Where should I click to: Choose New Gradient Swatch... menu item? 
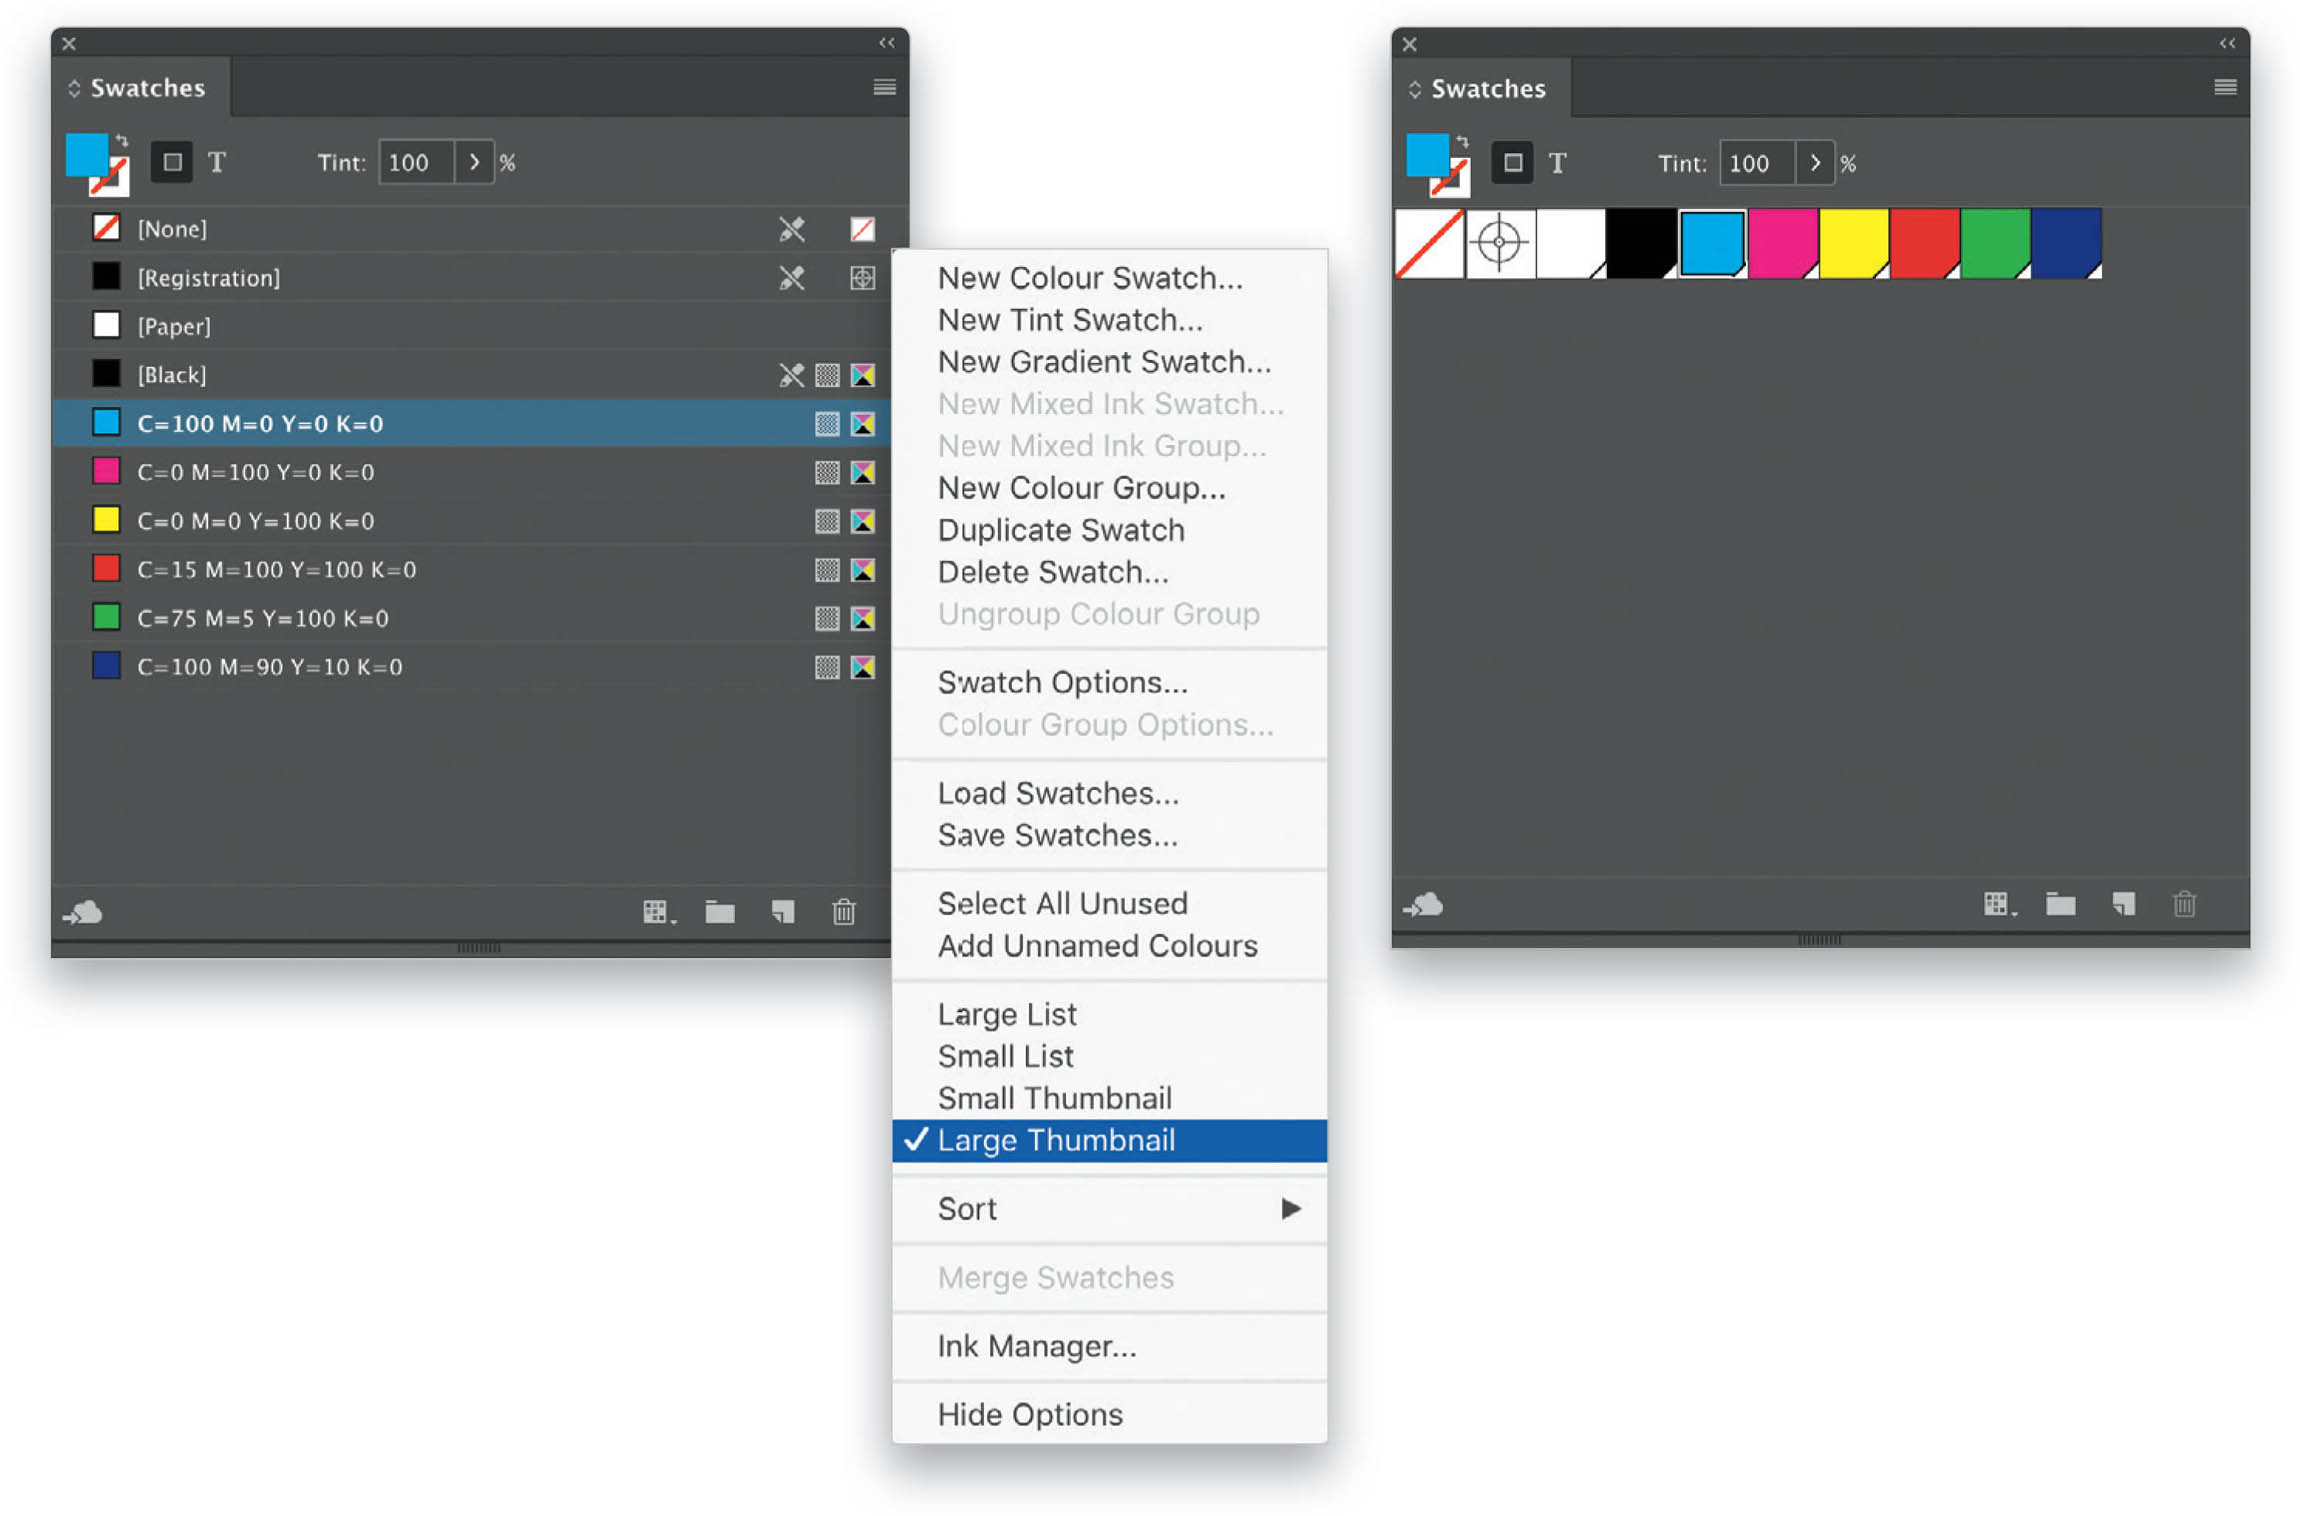[x=1110, y=362]
